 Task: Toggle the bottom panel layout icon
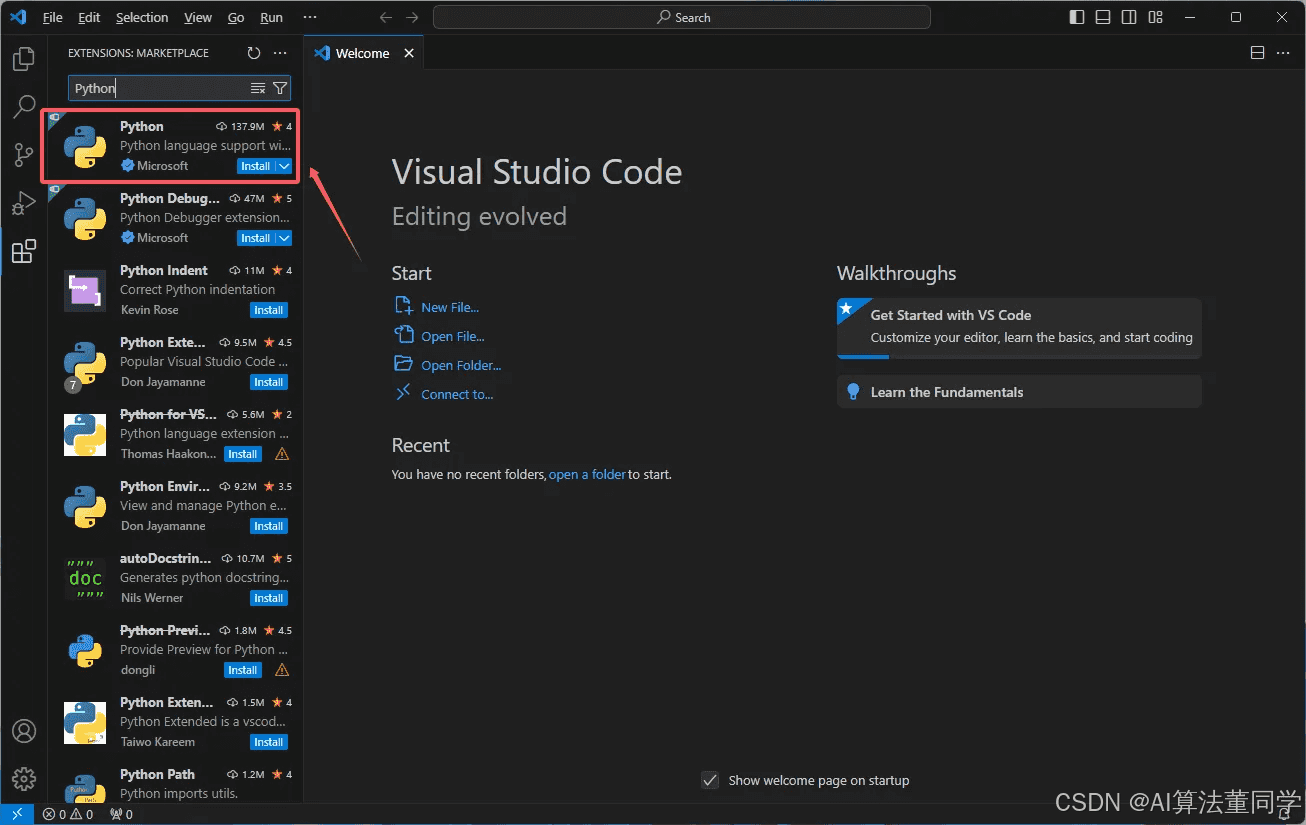[x=1103, y=17]
